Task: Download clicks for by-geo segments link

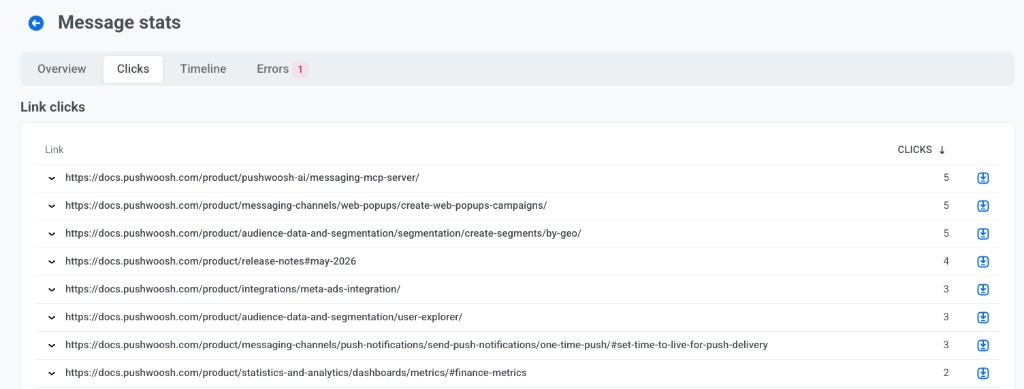Action: tap(983, 234)
